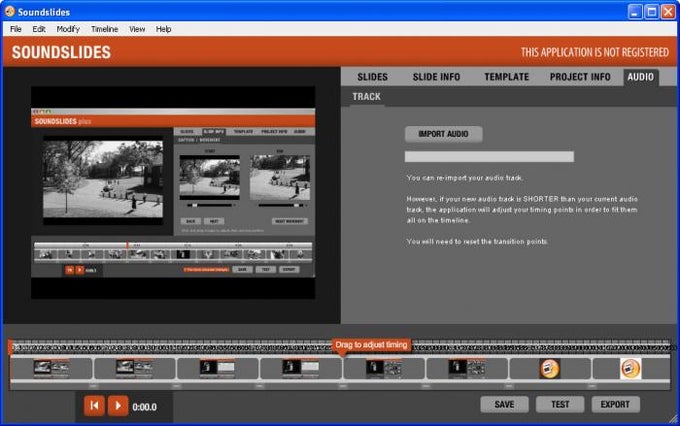Select the first slide thumbnail in timeline
680x426 pixels.
(x=51, y=368)
